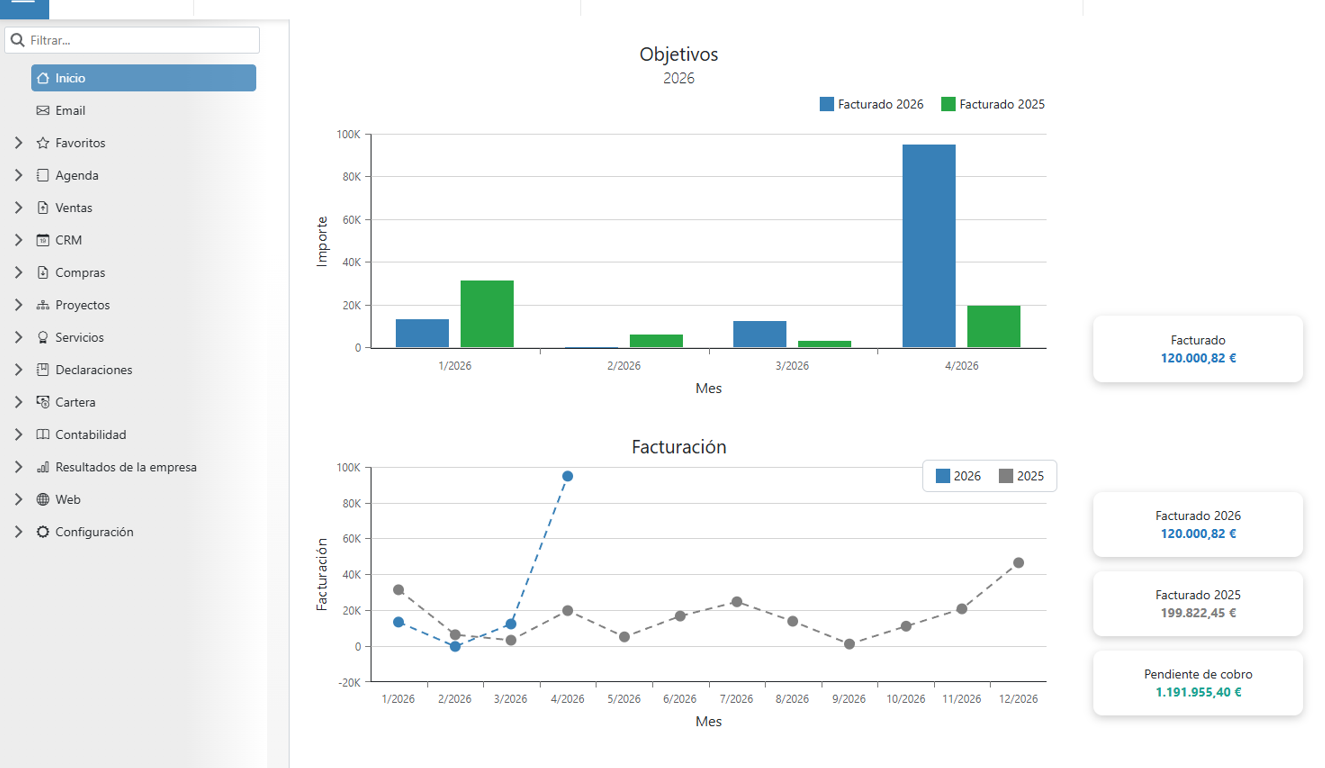Click the Proyectos hierarchy icon

pos(42,305)
